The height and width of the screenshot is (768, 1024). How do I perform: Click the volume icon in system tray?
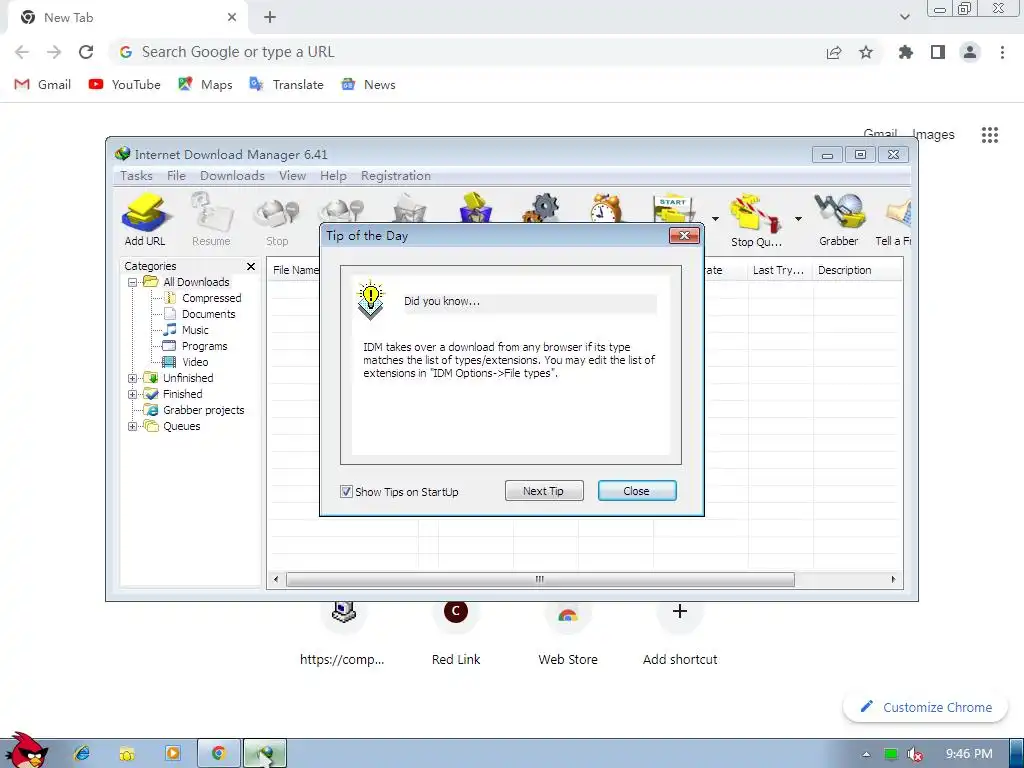click(x=915, y=754)
